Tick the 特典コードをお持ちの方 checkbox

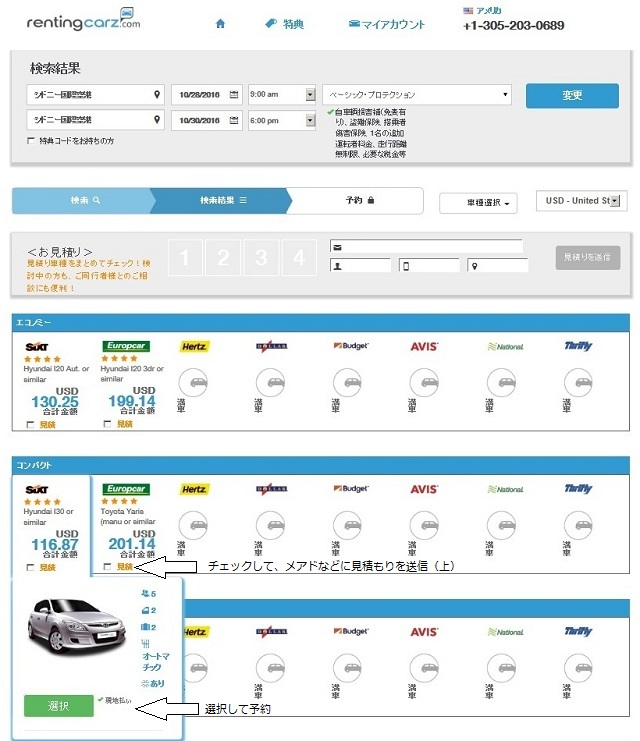(31, 140)
